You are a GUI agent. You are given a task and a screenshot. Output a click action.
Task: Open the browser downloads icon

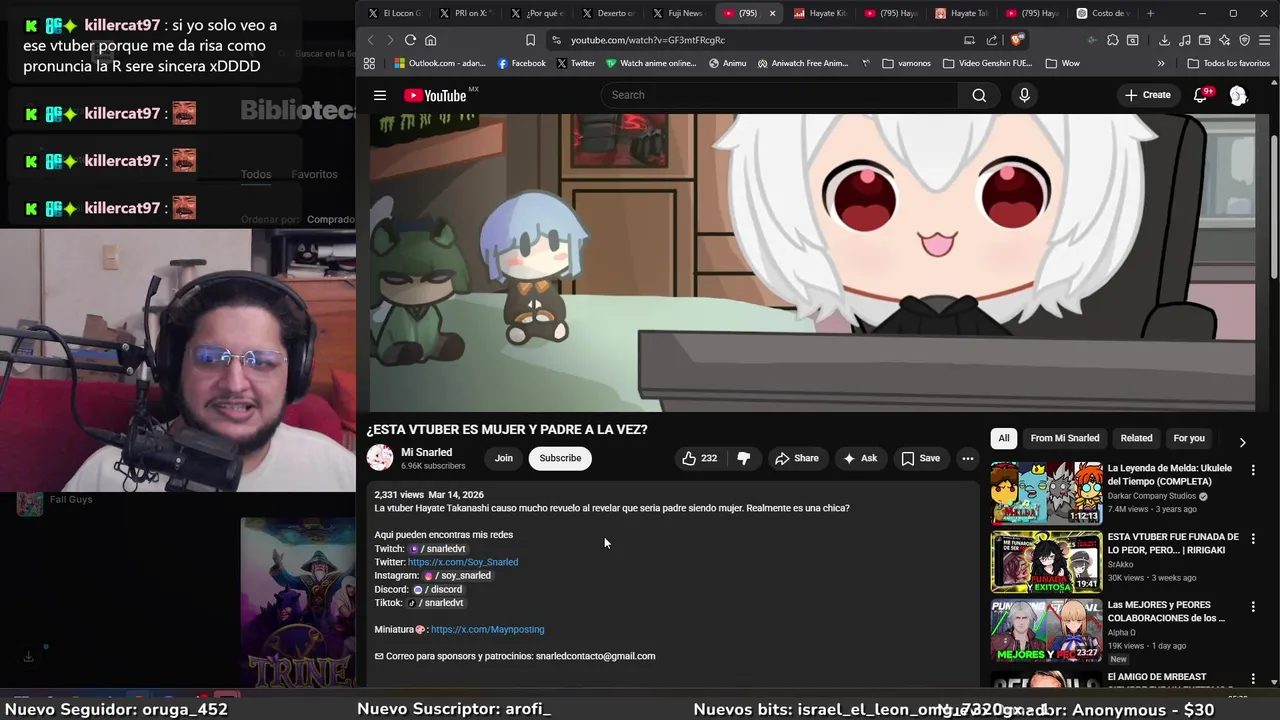[x=1164, y=40]
